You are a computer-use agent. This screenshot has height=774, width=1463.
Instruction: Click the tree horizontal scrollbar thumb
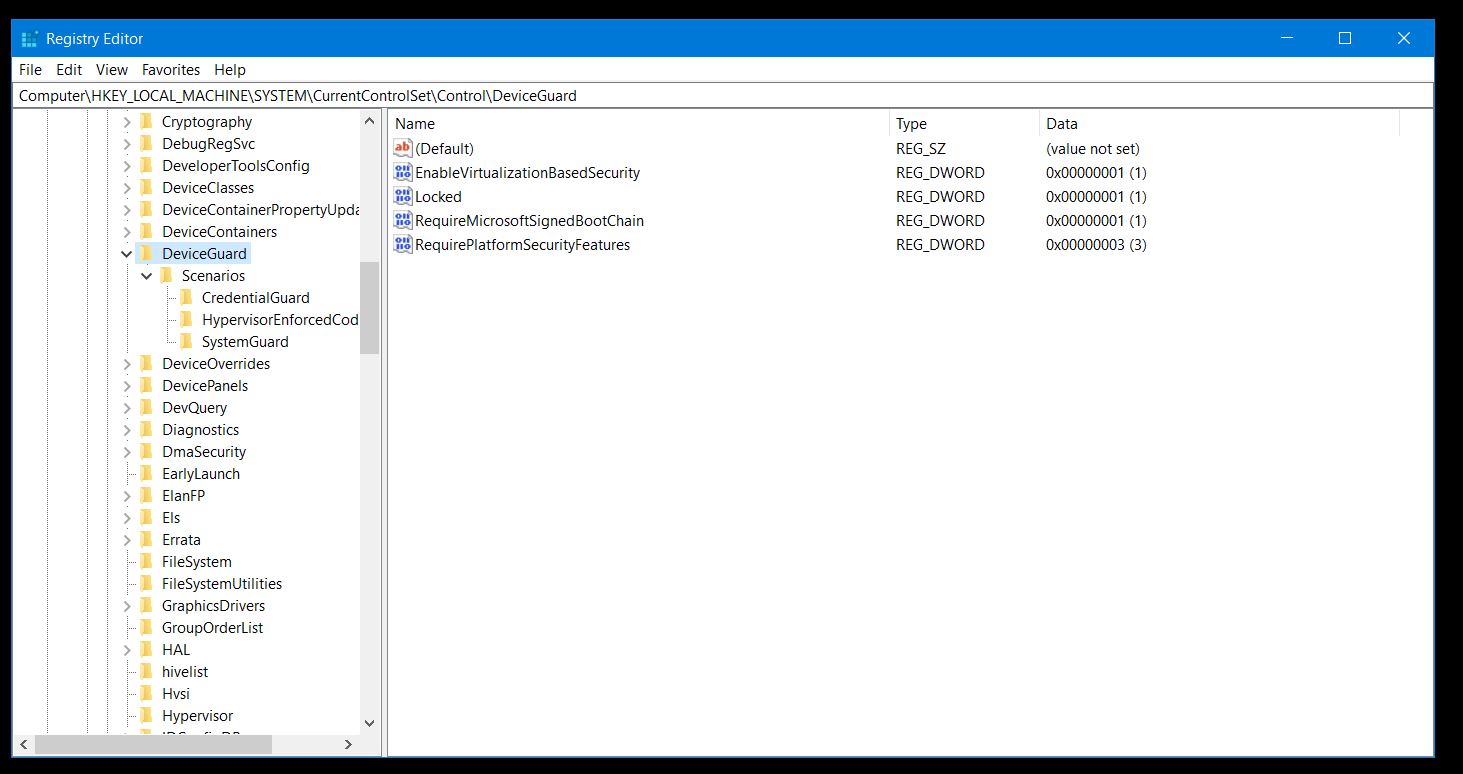click(x=153, y=745)
